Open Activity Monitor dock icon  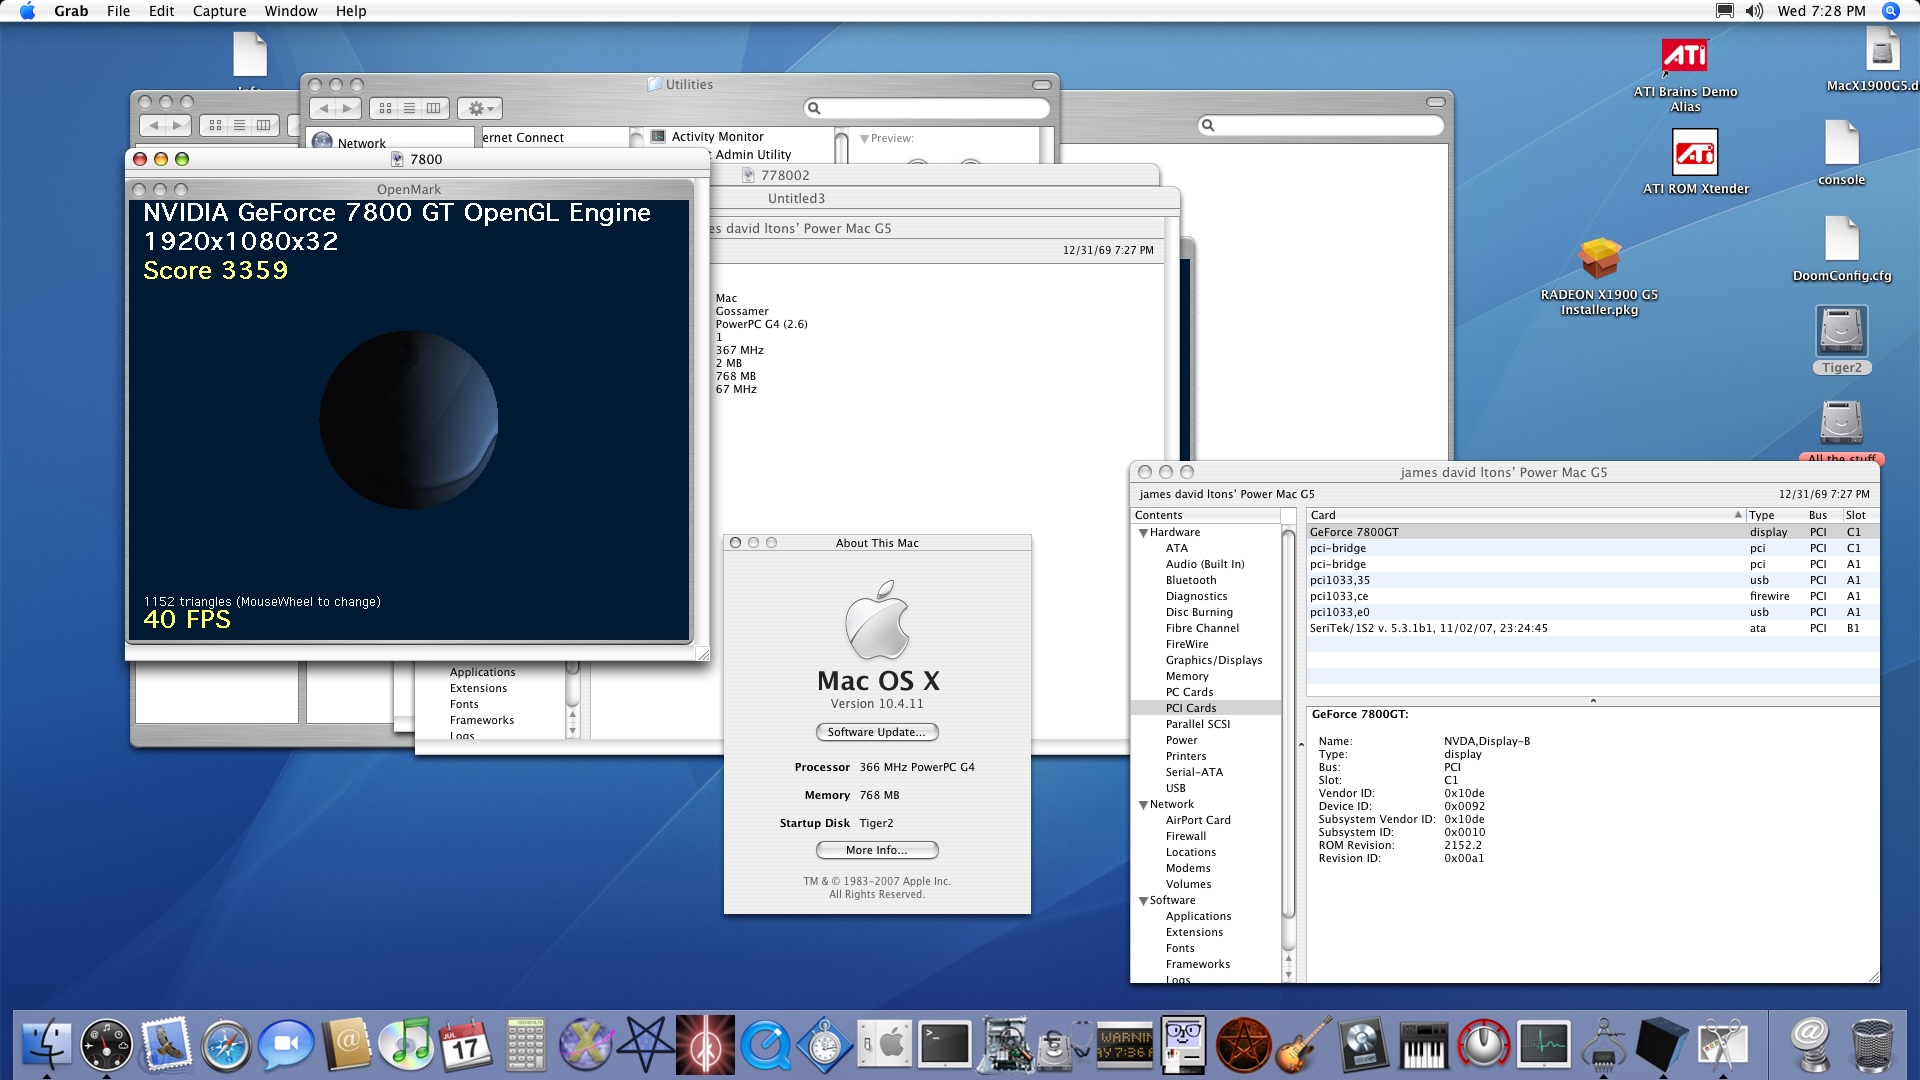(1543, 1046)
